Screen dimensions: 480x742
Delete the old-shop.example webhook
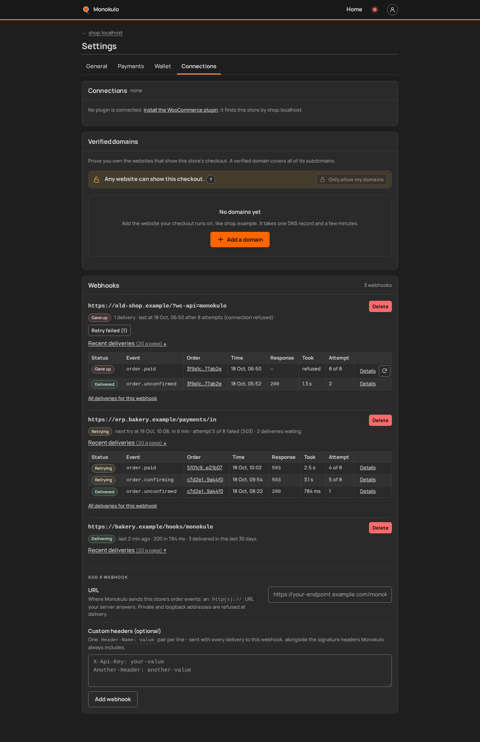[x=380, y=307]
